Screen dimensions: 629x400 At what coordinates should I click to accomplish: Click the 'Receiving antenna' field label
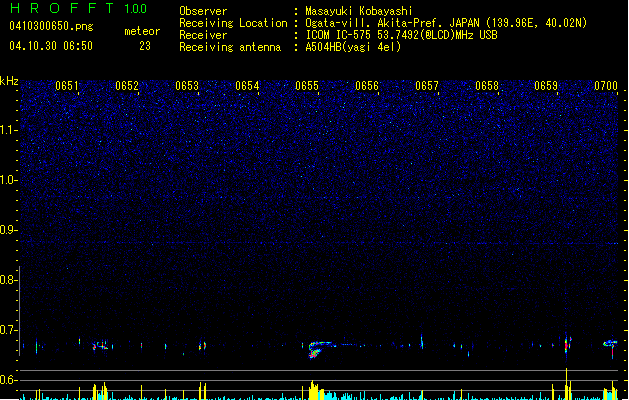tap(230, 47)
